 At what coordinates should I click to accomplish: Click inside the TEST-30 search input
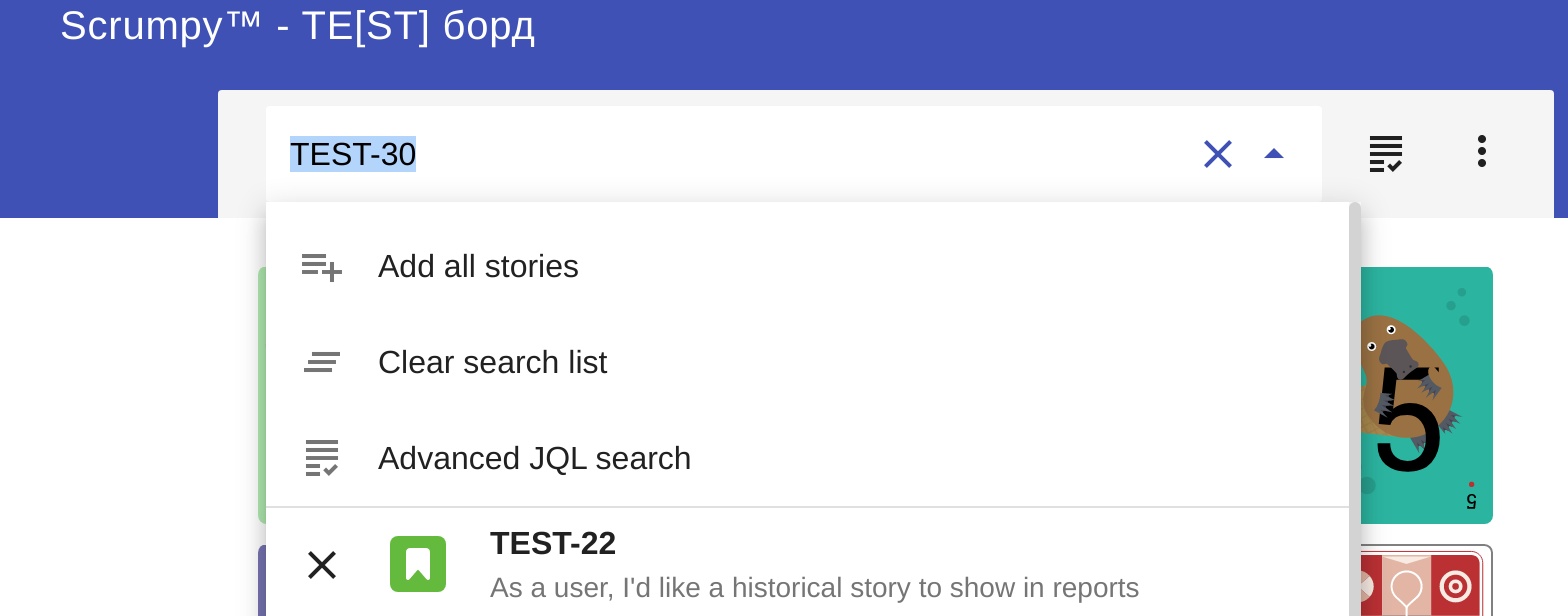pos(700,154)
